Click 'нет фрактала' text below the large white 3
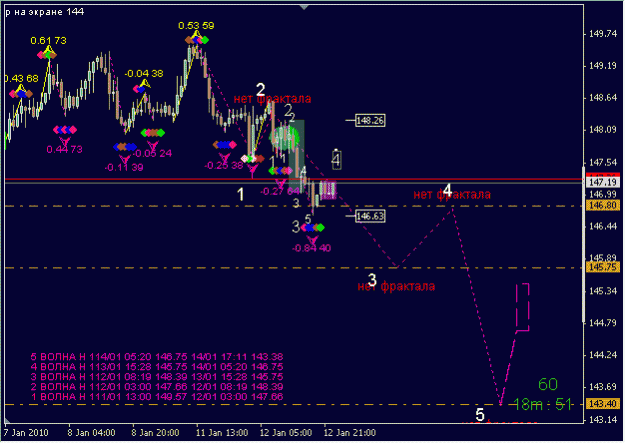This screenshot has width=625, height=443. click(396, 286)
